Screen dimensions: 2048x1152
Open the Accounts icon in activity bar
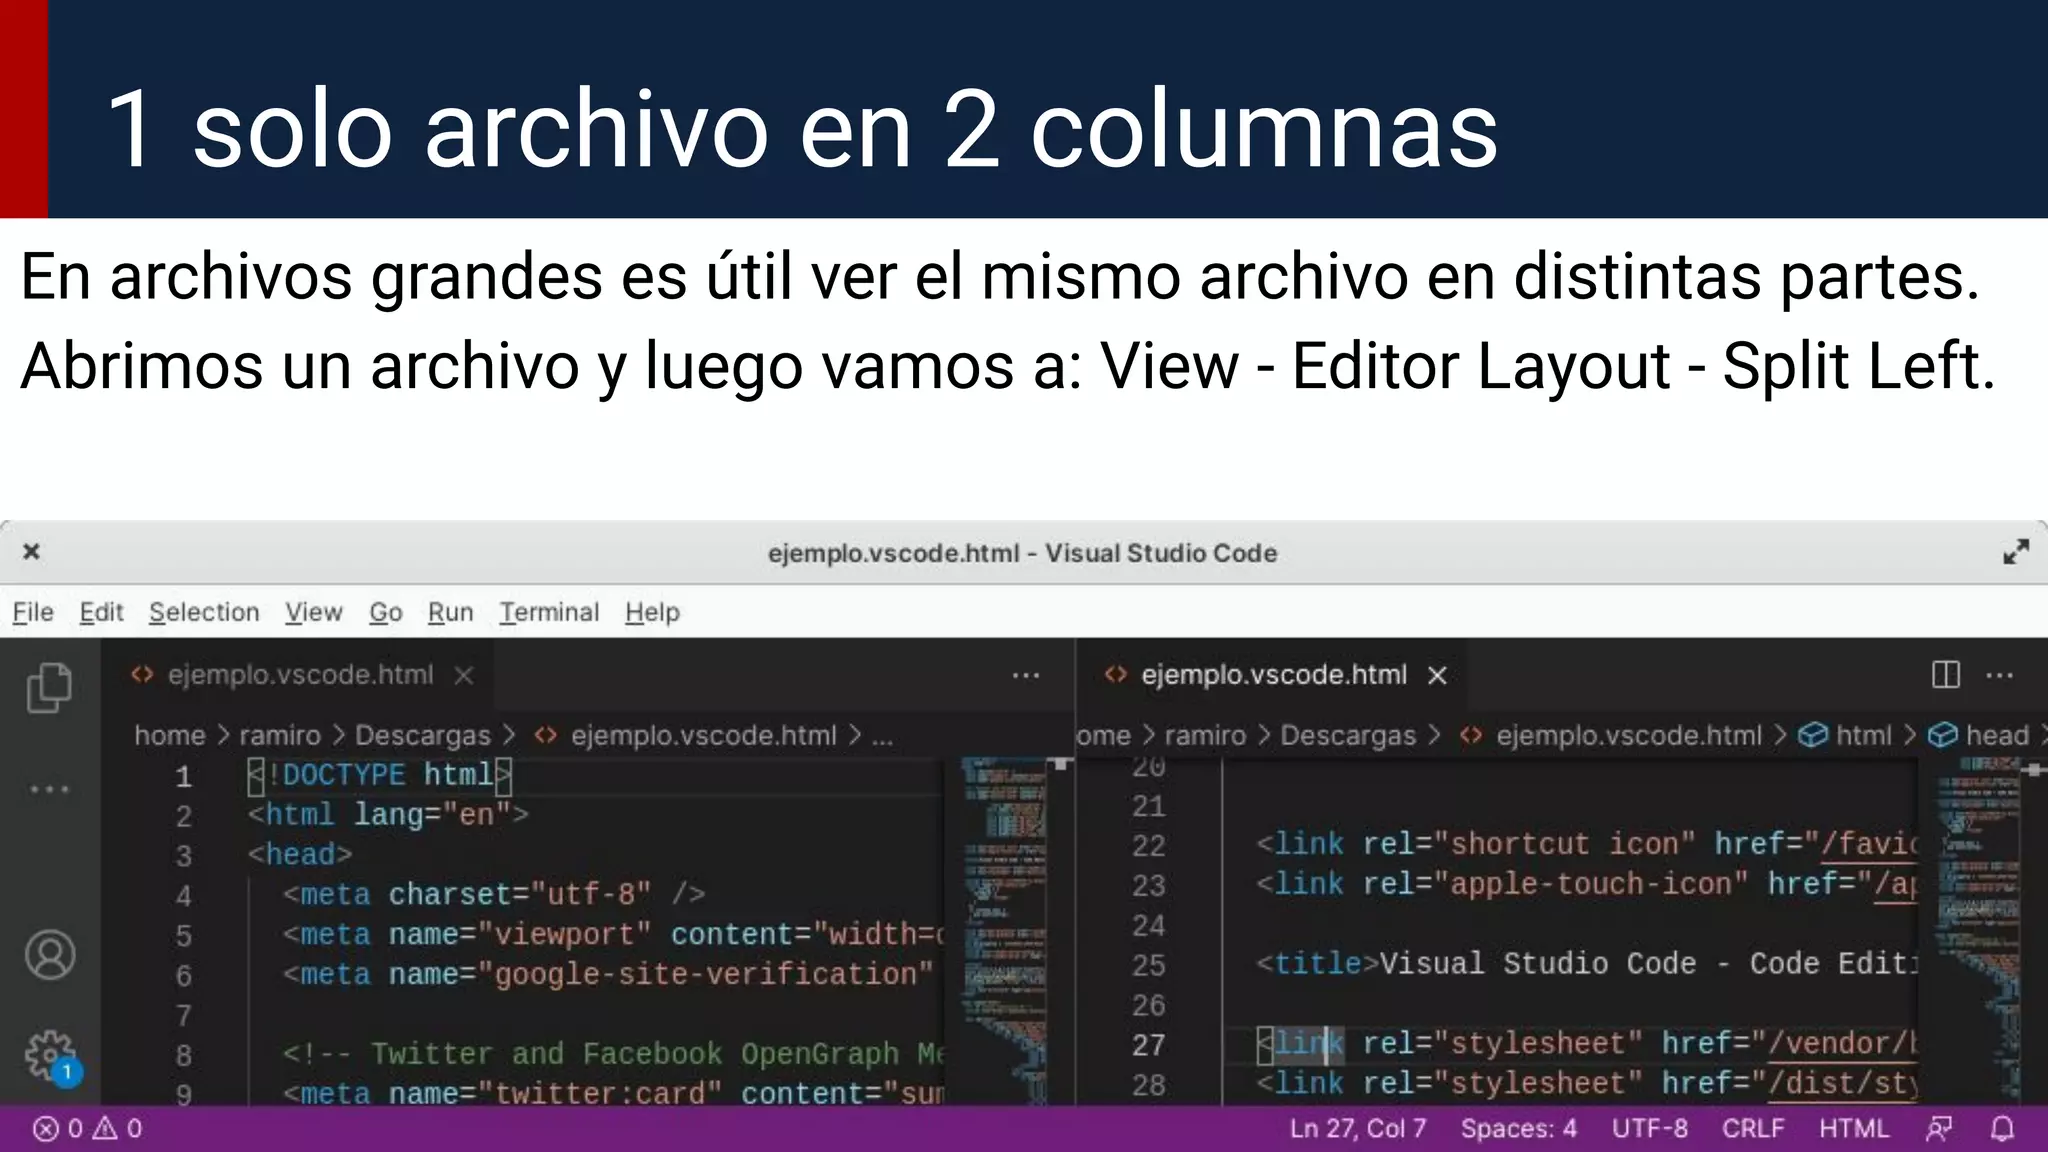pyautogui.click(x=50, y=955)
